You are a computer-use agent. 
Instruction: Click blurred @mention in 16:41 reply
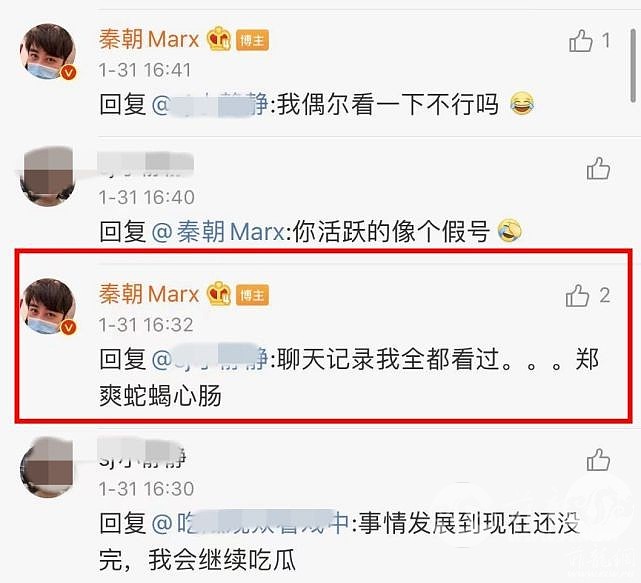(x=210, y=105)
